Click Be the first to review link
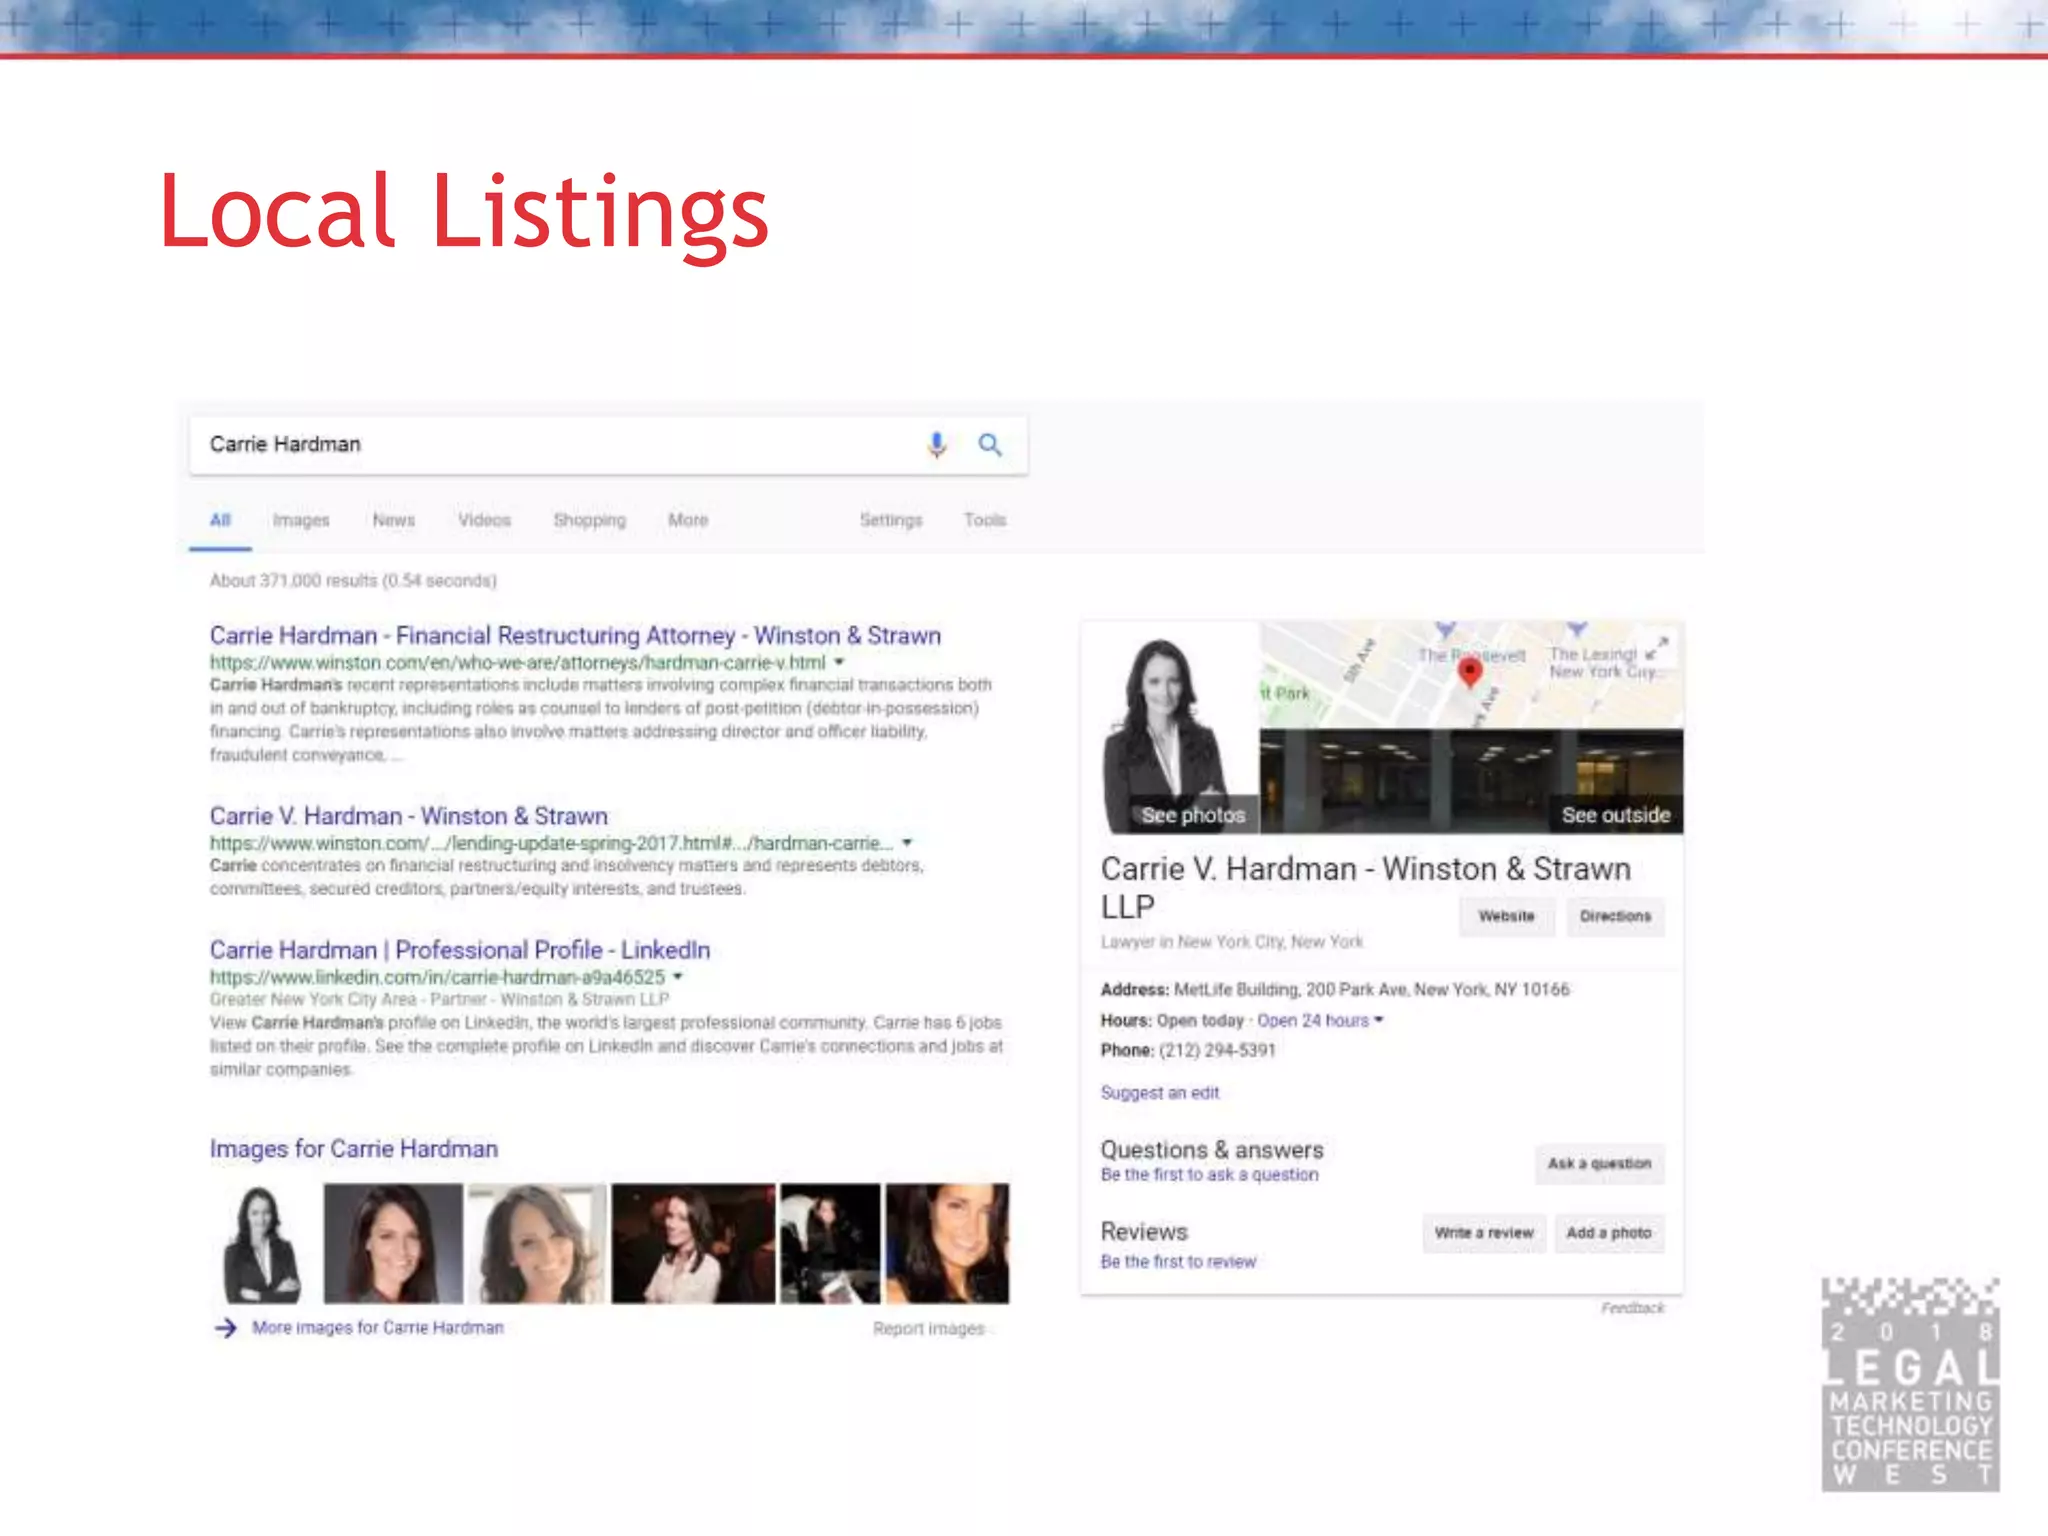 click(x=1178, y=1262)
